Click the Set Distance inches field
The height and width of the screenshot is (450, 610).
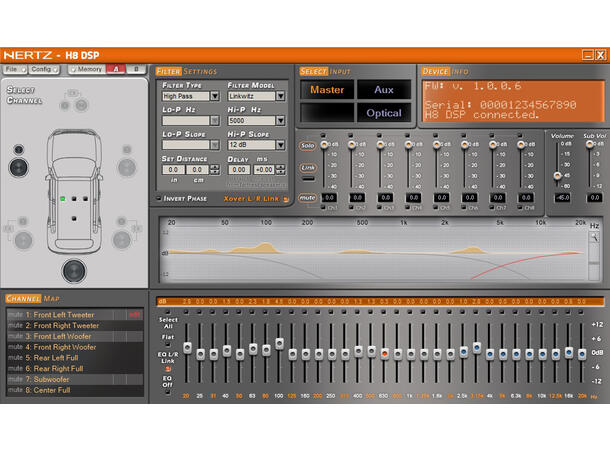tap(173, 170)
